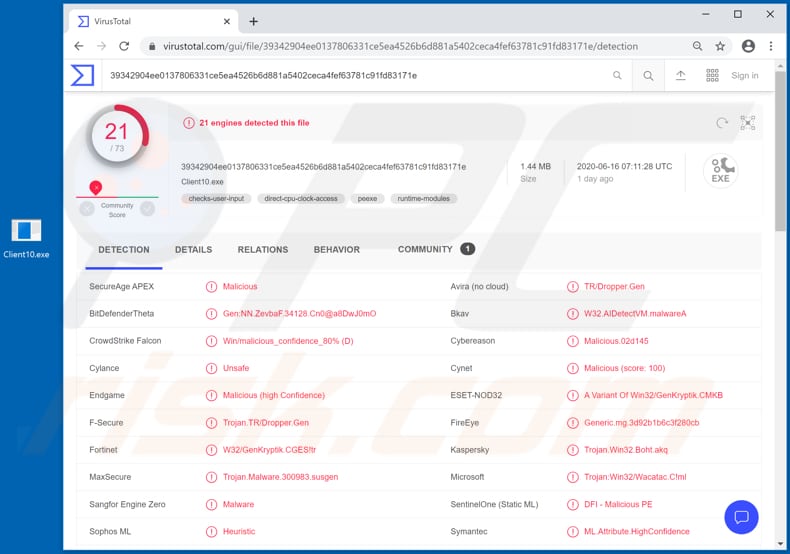The width and height of the screenshot is (790, 554).
Task: Click the alert icon beside Sophos ML Heuristic
Action: [x=212, y=531]
